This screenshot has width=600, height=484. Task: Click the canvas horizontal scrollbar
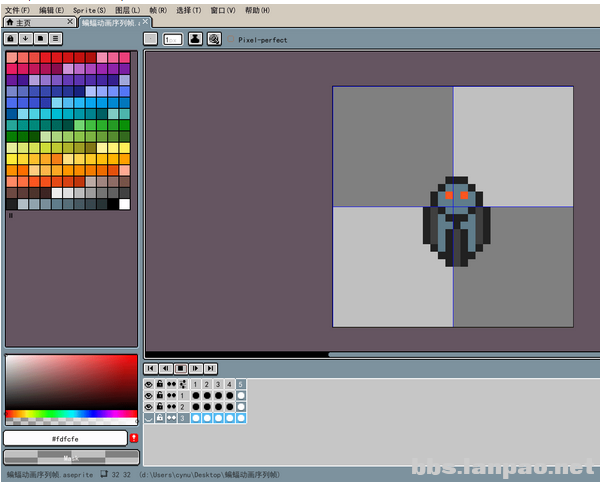(x=464, y=355)
